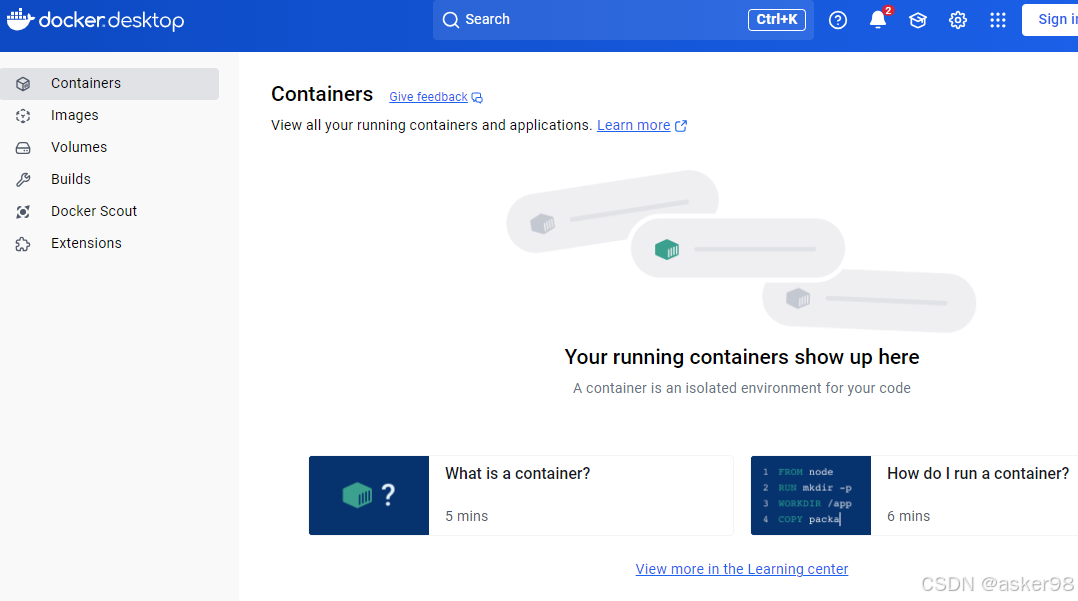
Task: Click the search magnifier icon
Action: tap(450, 20)
